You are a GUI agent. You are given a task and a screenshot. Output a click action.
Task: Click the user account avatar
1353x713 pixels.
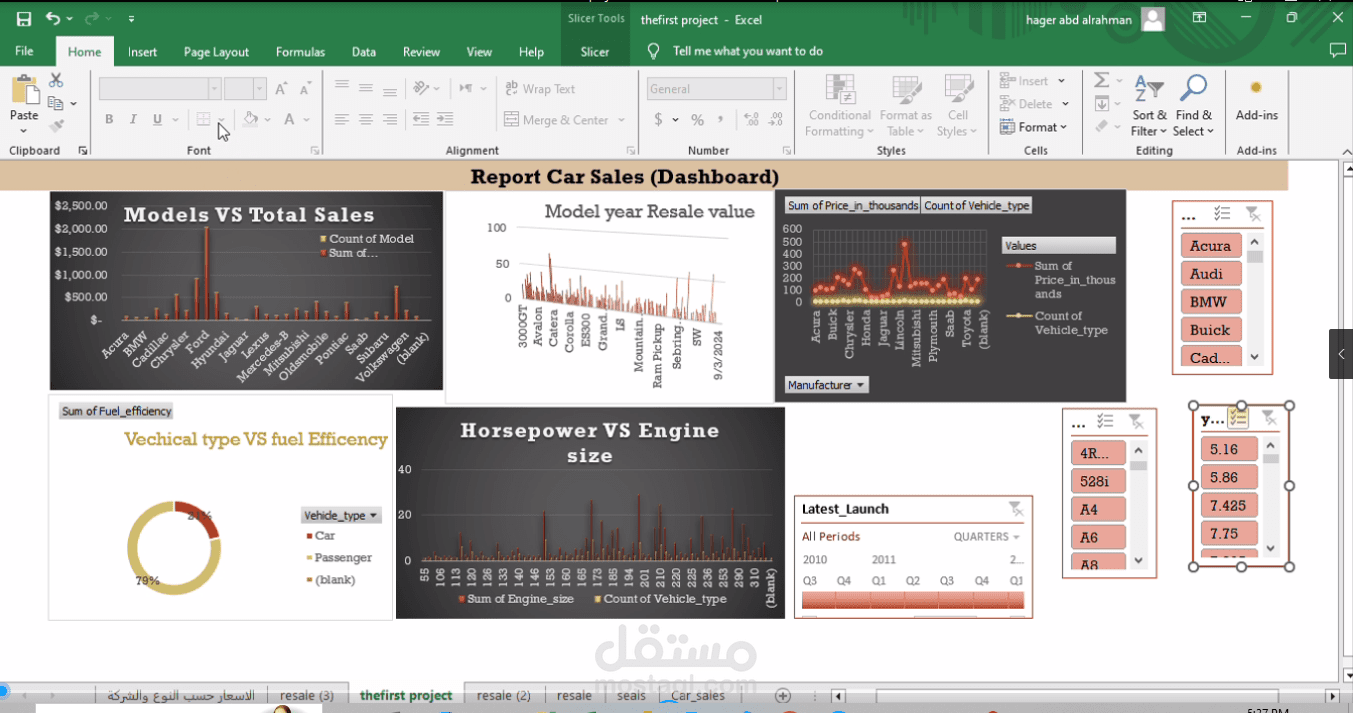[x=1153, y=19]
